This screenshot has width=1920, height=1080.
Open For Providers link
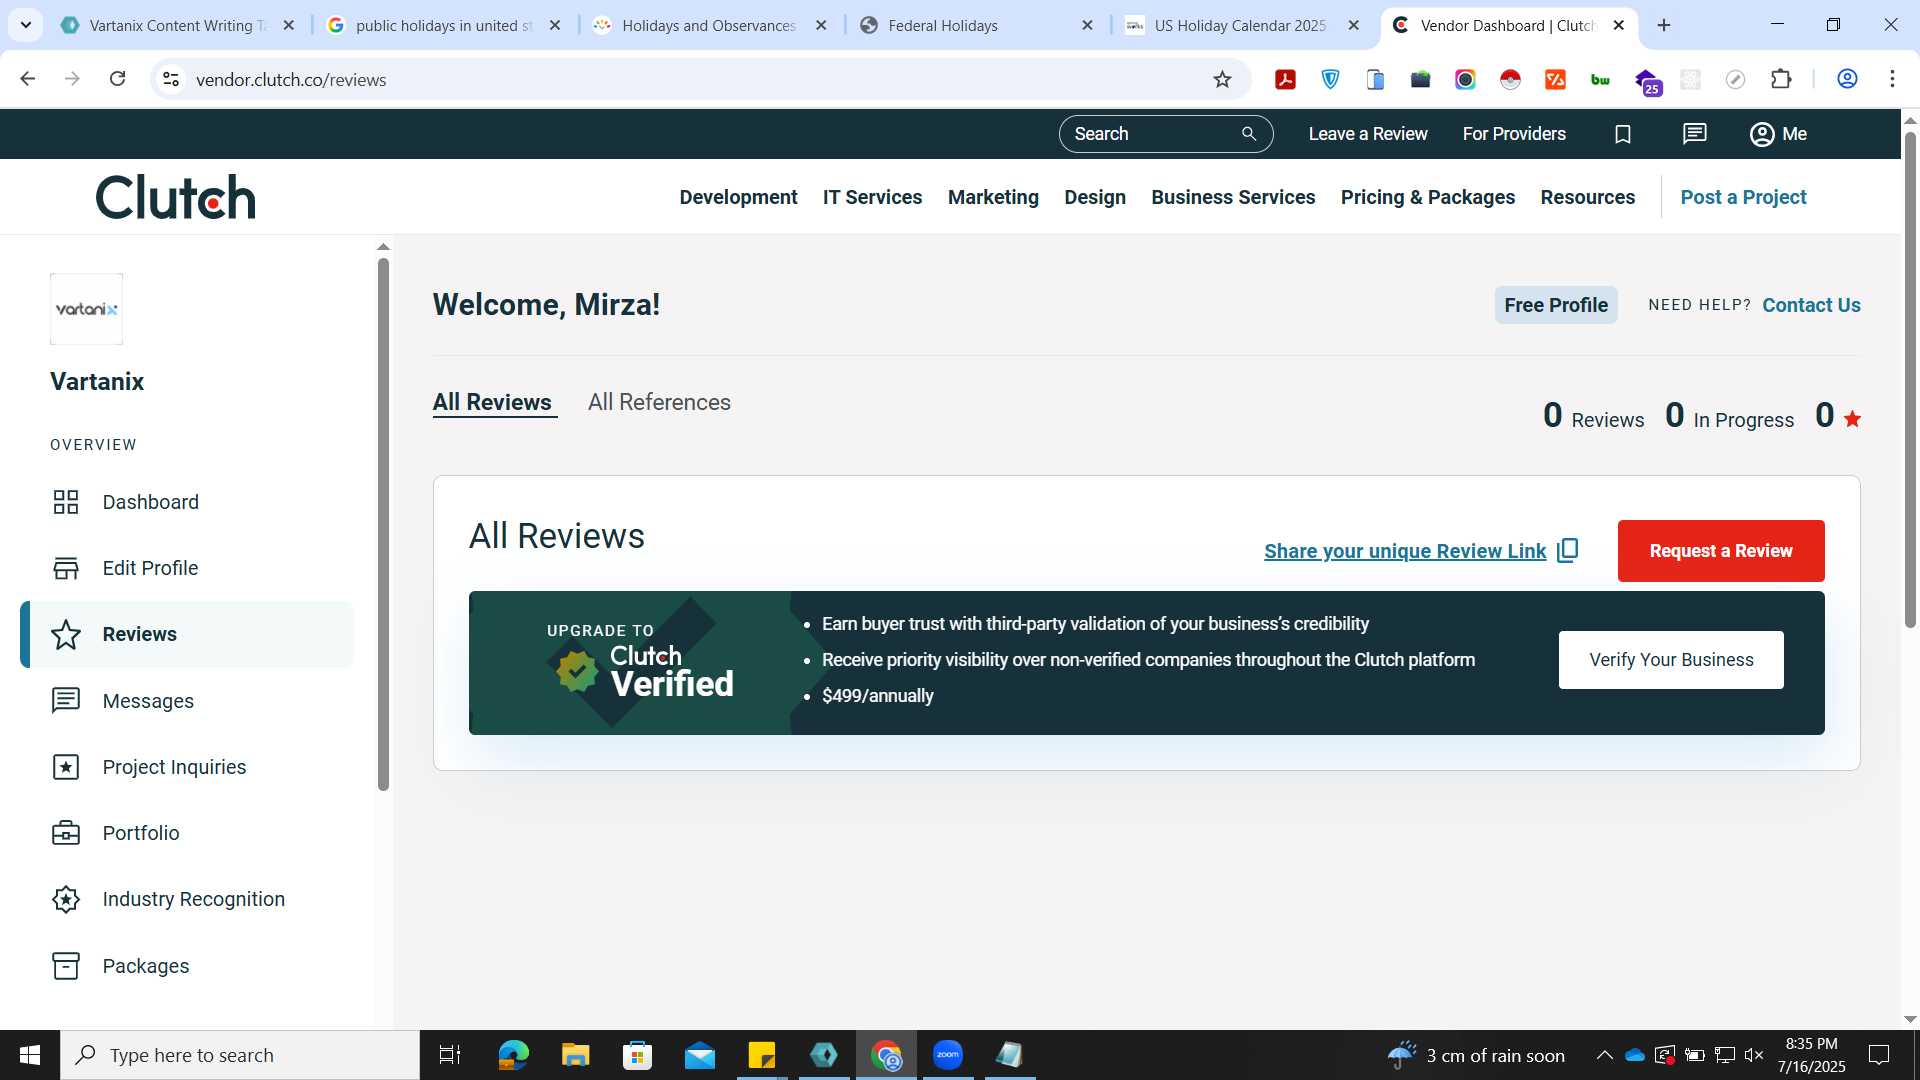pyautogui.click(x=1514, y=134)
